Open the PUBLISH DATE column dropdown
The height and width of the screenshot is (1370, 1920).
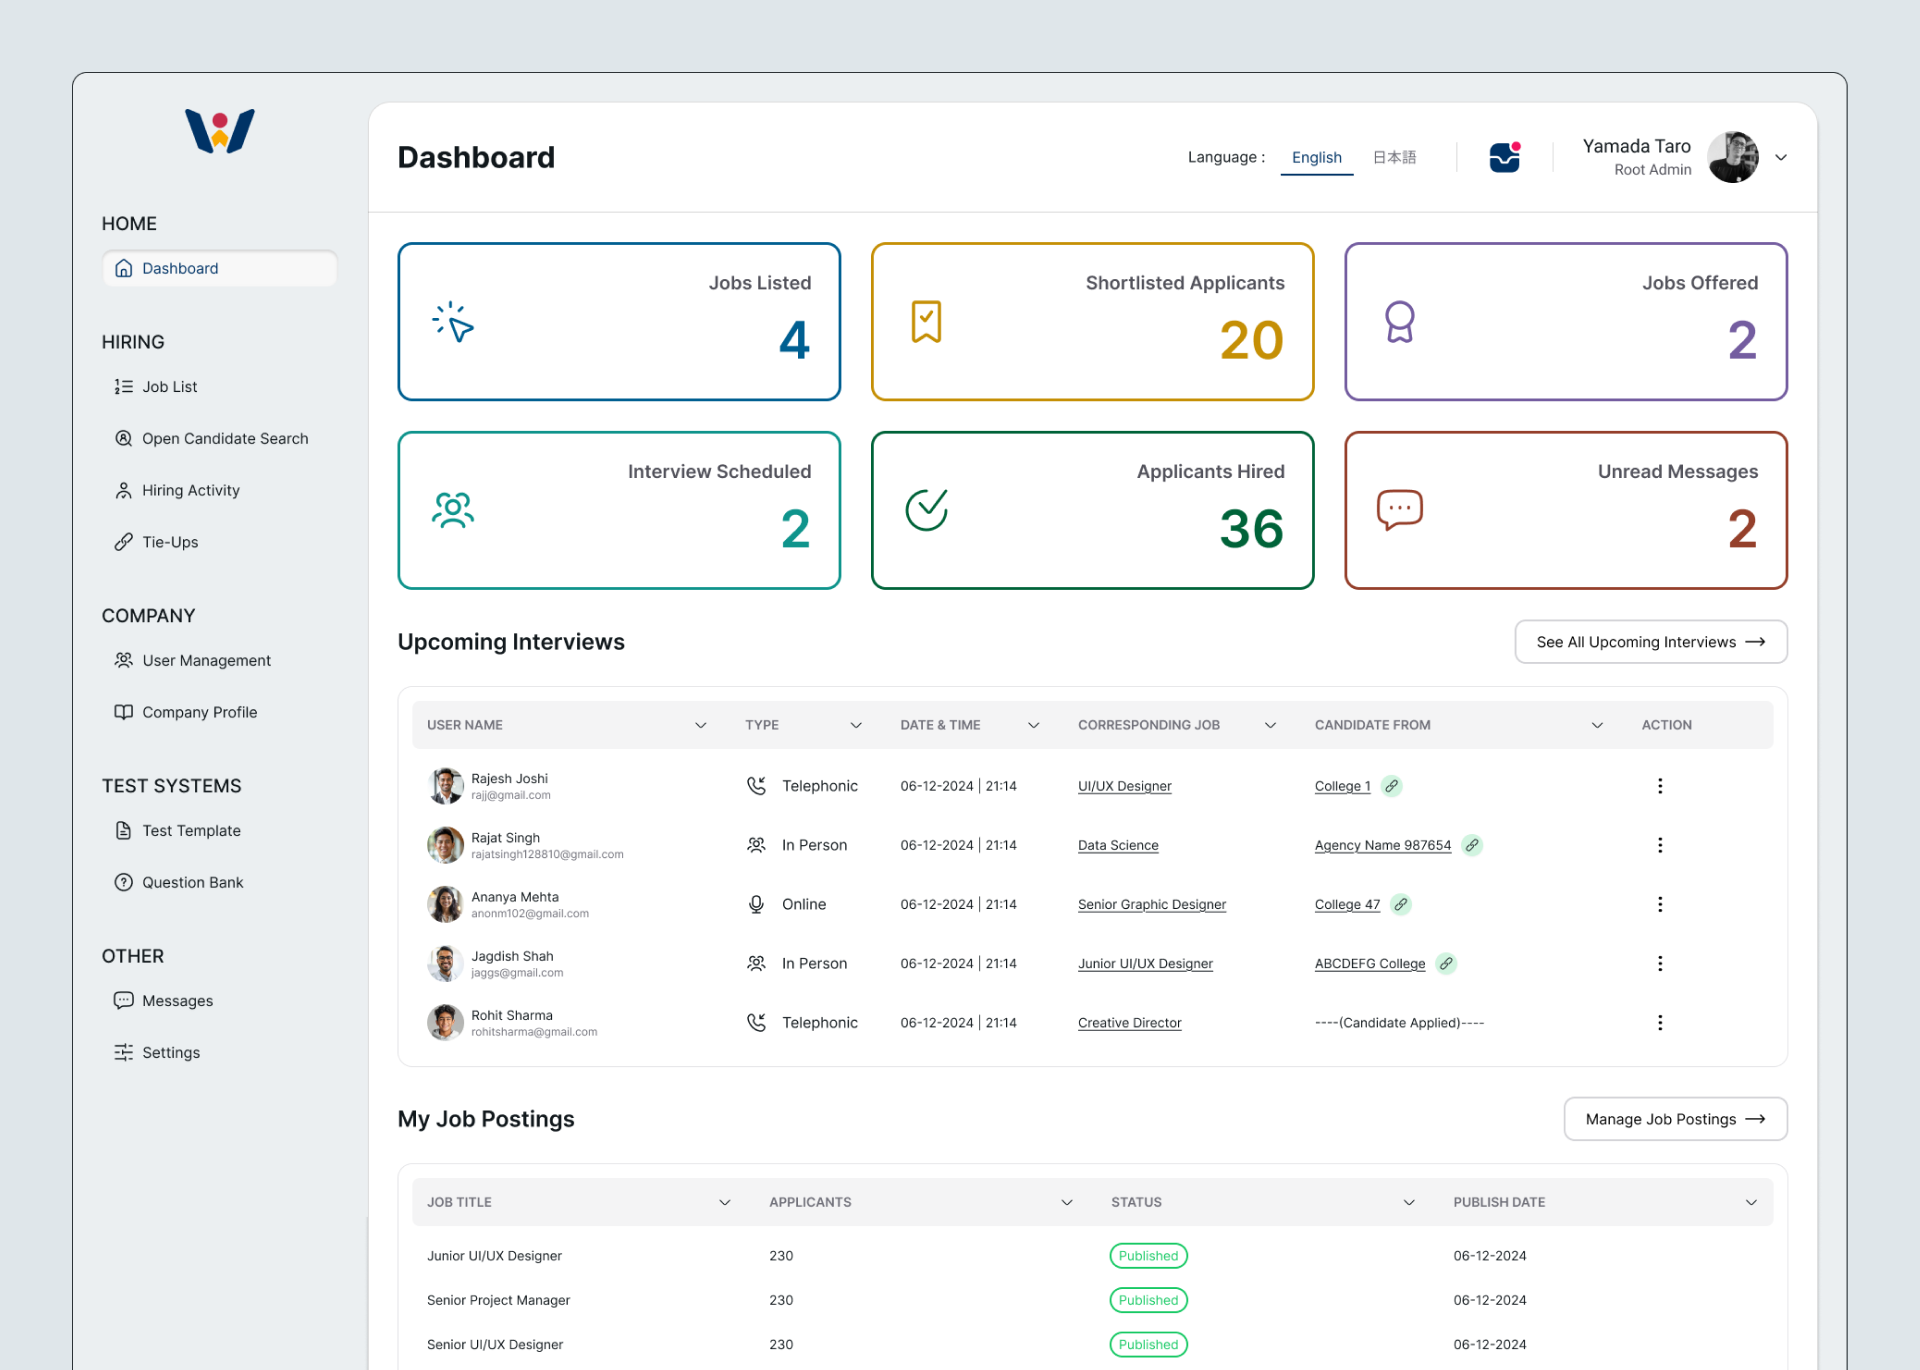(x=1751, y=1202)
